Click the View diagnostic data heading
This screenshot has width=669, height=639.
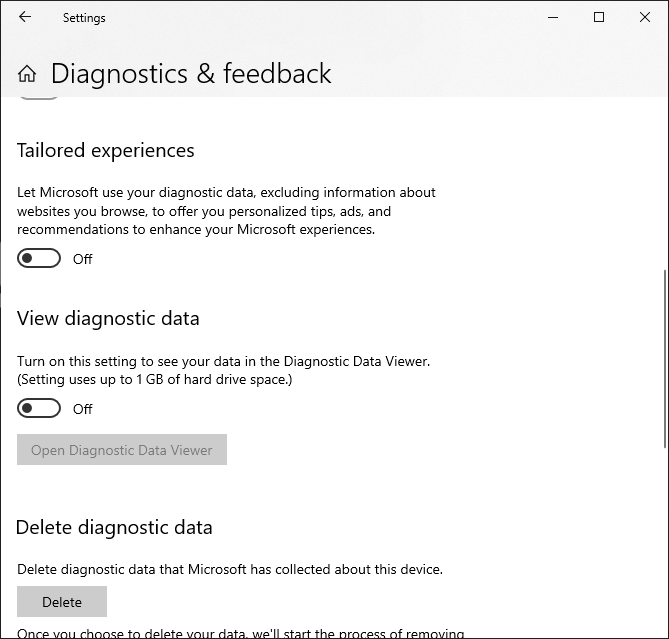(x=108, y=319)
